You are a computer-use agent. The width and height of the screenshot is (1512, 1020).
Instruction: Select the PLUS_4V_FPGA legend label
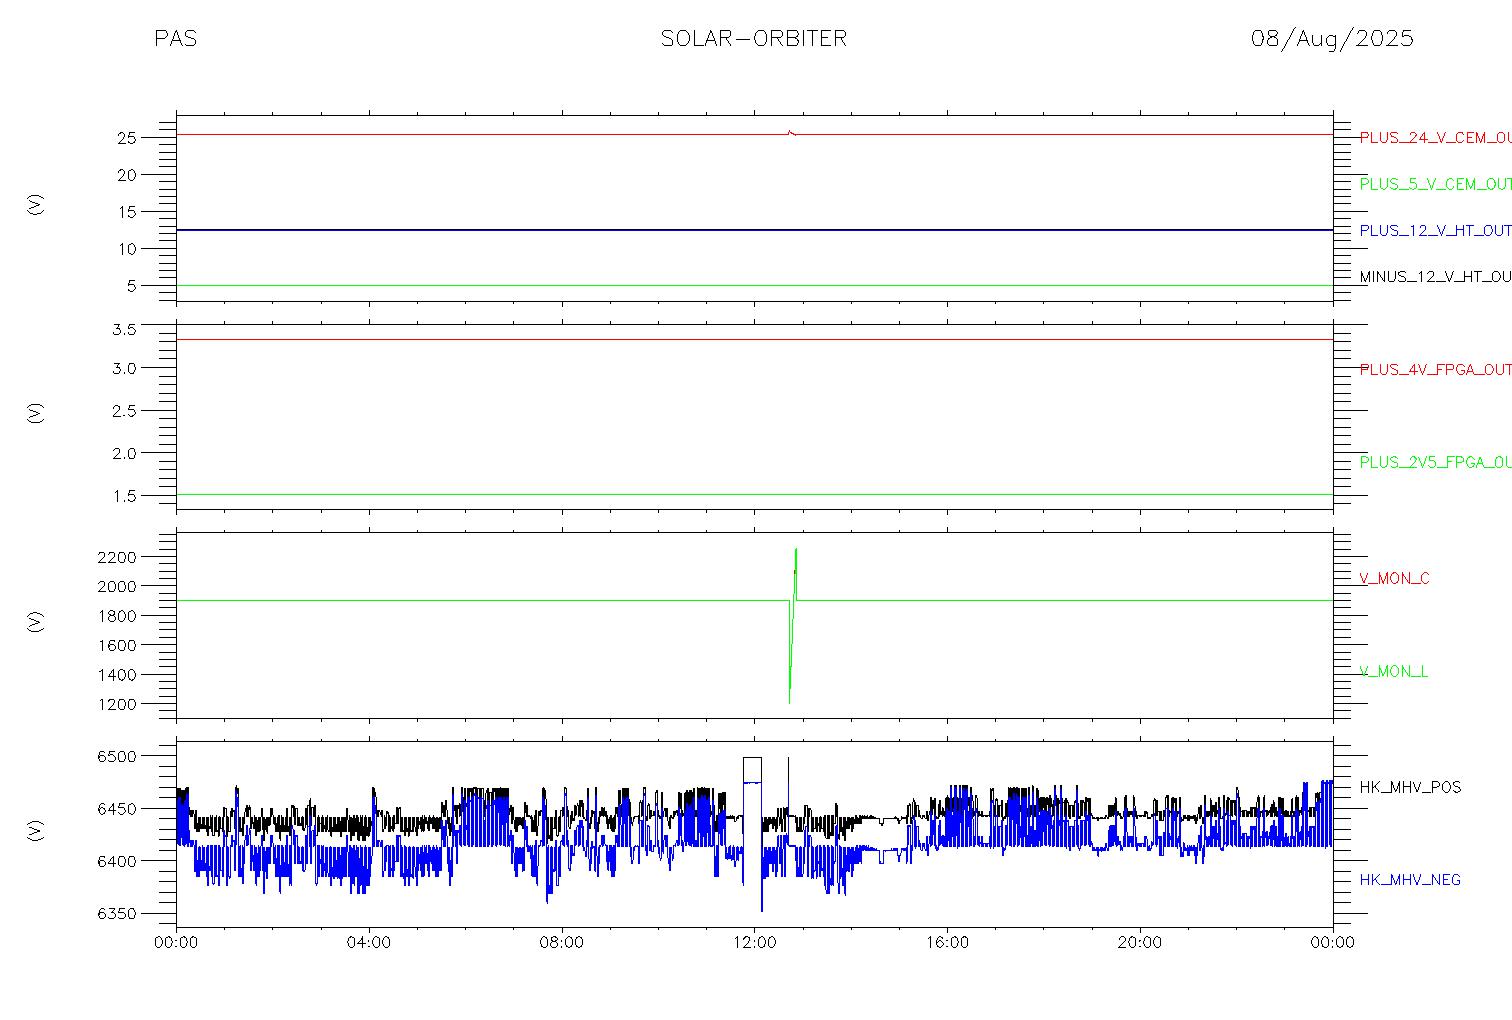click(x=1435, y=369)
